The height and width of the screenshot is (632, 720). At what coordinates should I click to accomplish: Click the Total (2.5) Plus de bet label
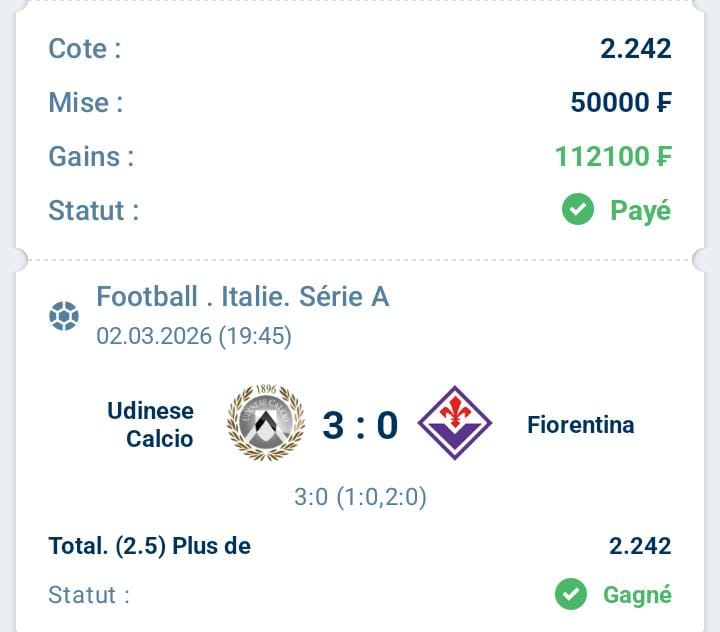point(150,546)
